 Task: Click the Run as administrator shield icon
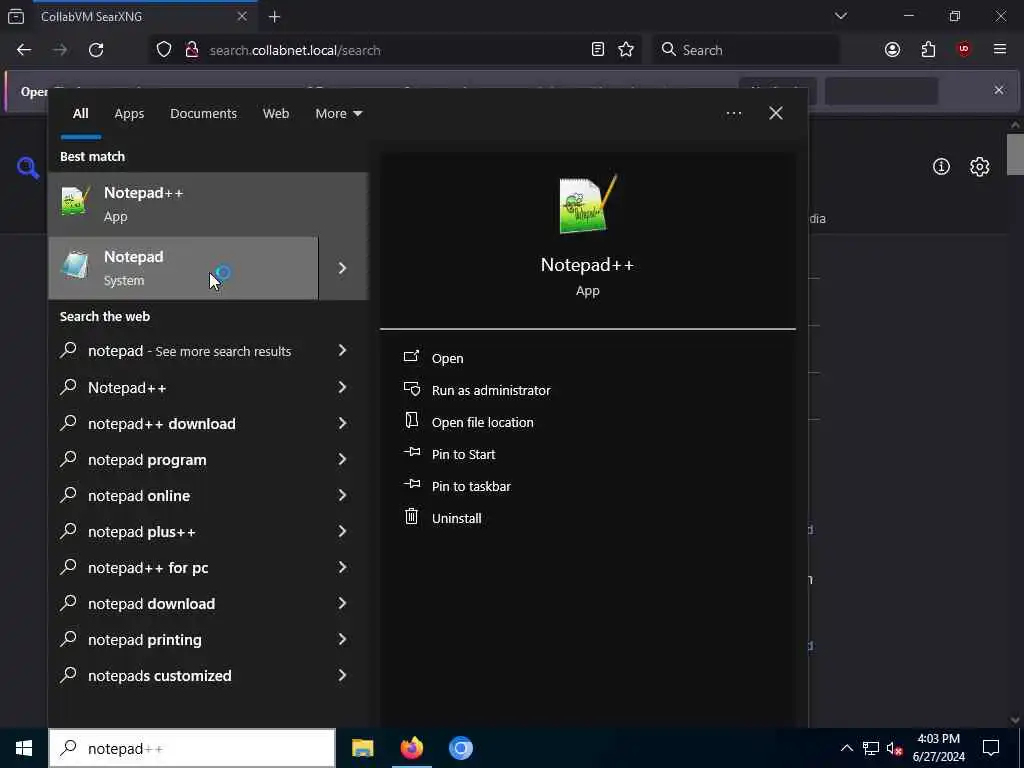[x=411, y=389]
